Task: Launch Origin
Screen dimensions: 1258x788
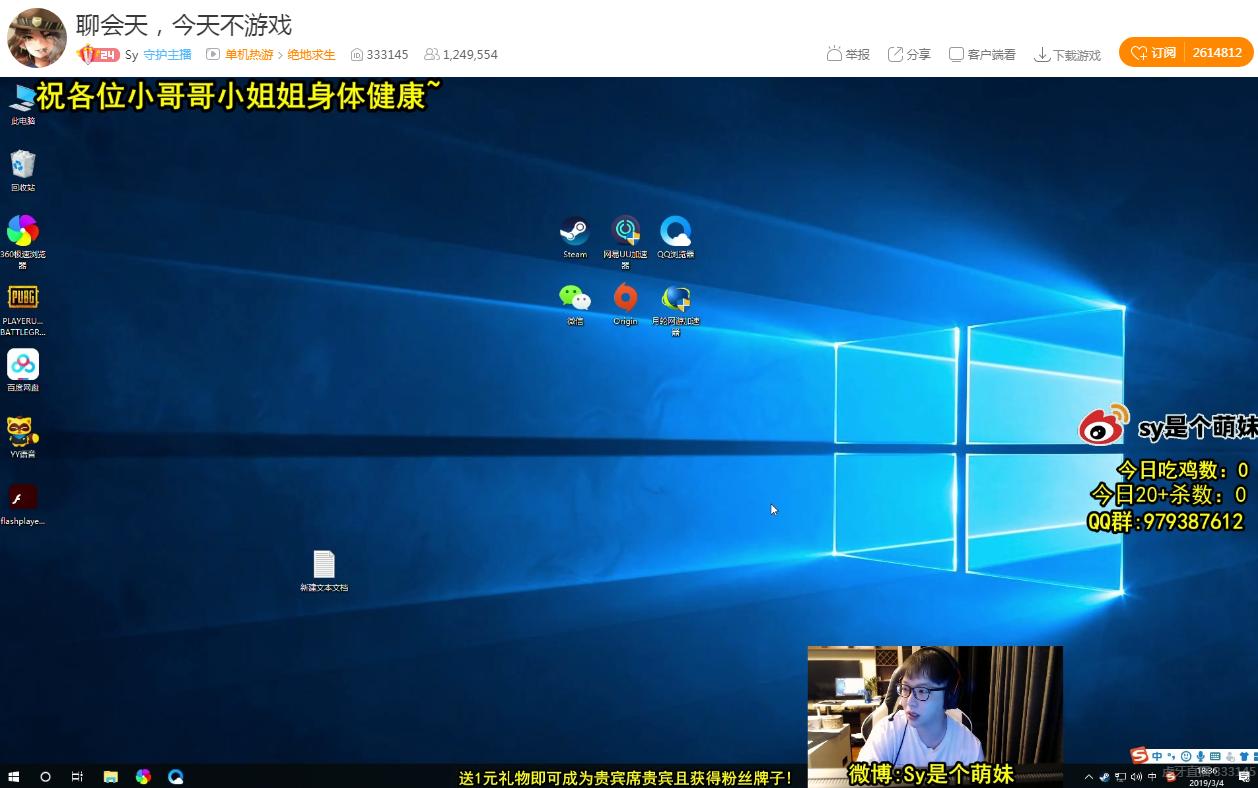Action: pyautogui.click(x=625, y=297)
